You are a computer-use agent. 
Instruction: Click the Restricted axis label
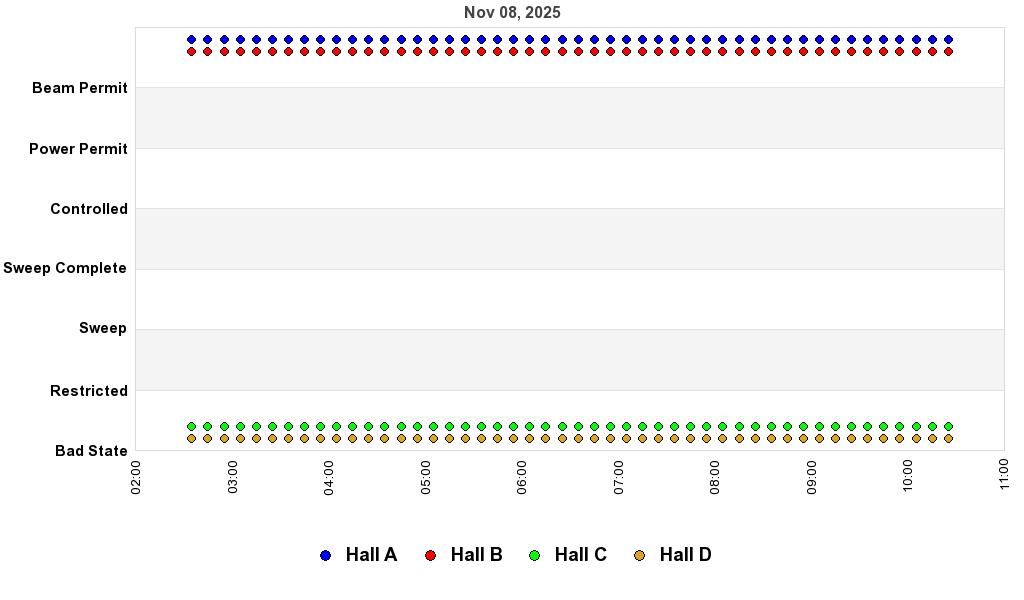click(x=89, y=391)
